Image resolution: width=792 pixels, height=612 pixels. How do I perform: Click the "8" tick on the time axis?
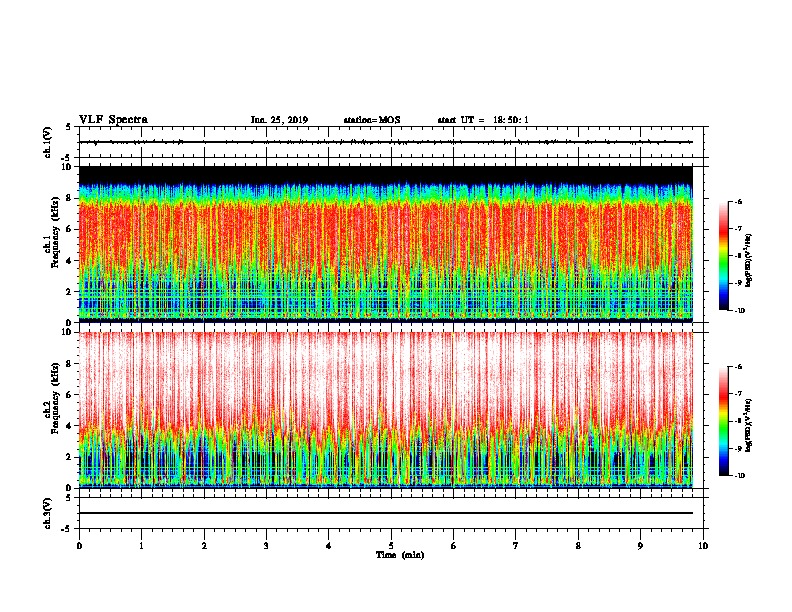578,546
